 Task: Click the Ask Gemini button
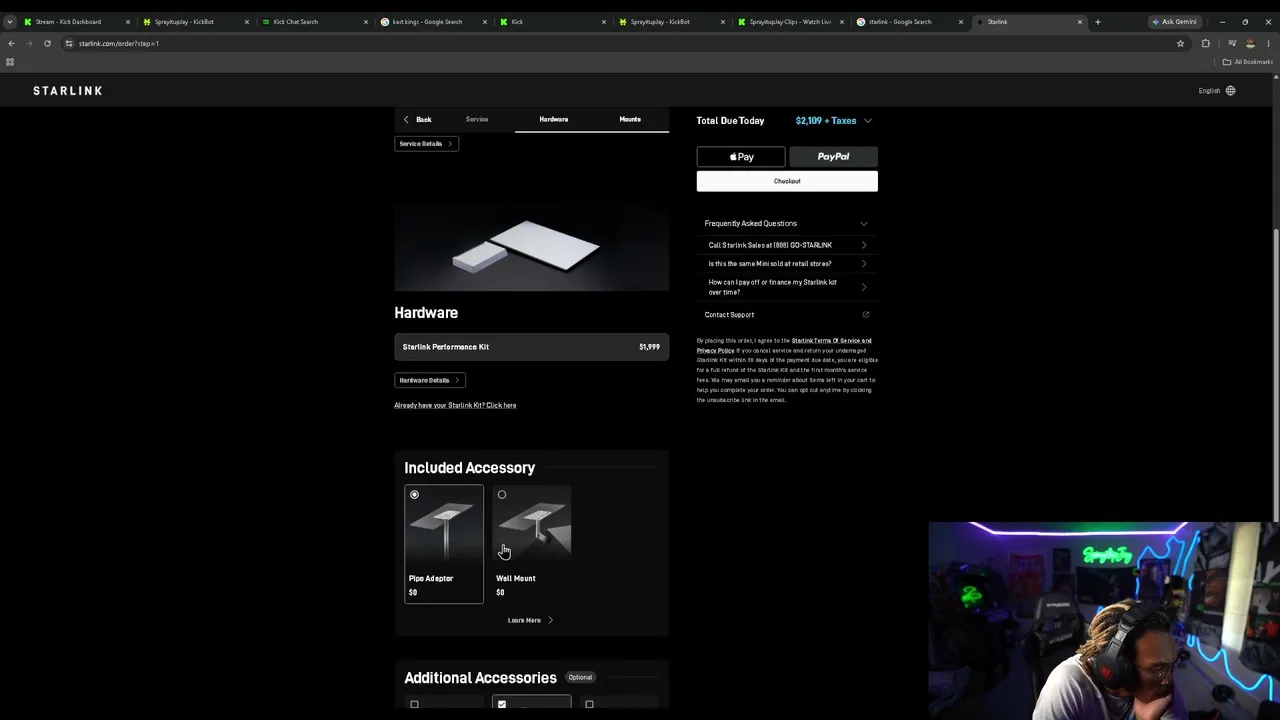(1174, 21)
